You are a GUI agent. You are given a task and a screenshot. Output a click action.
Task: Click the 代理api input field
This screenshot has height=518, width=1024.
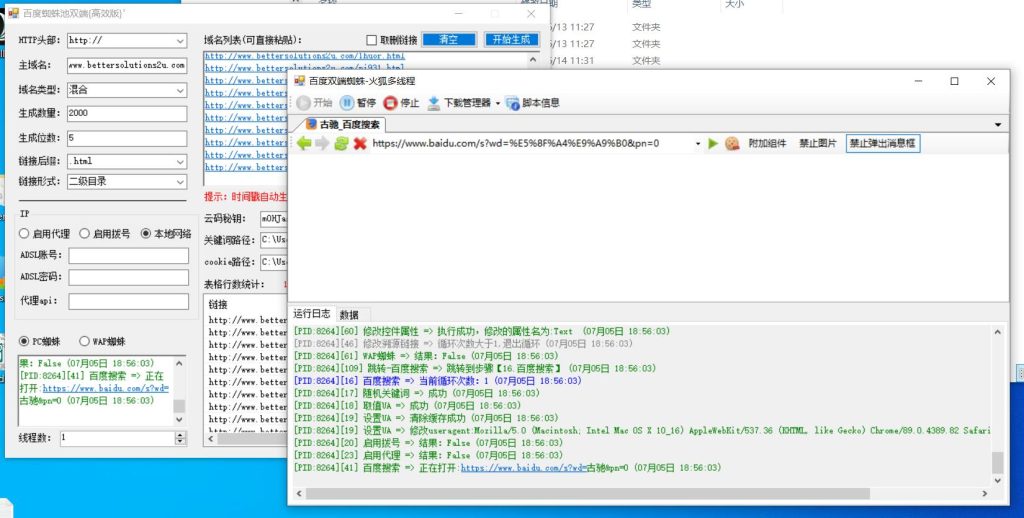(x=129, y=301)
